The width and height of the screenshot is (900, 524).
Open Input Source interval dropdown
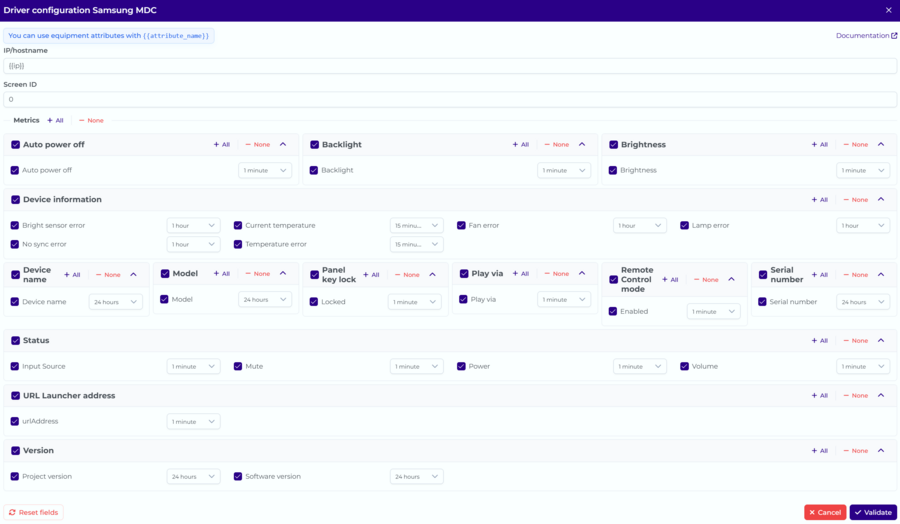pyautogui.click(x=193, y=366)
